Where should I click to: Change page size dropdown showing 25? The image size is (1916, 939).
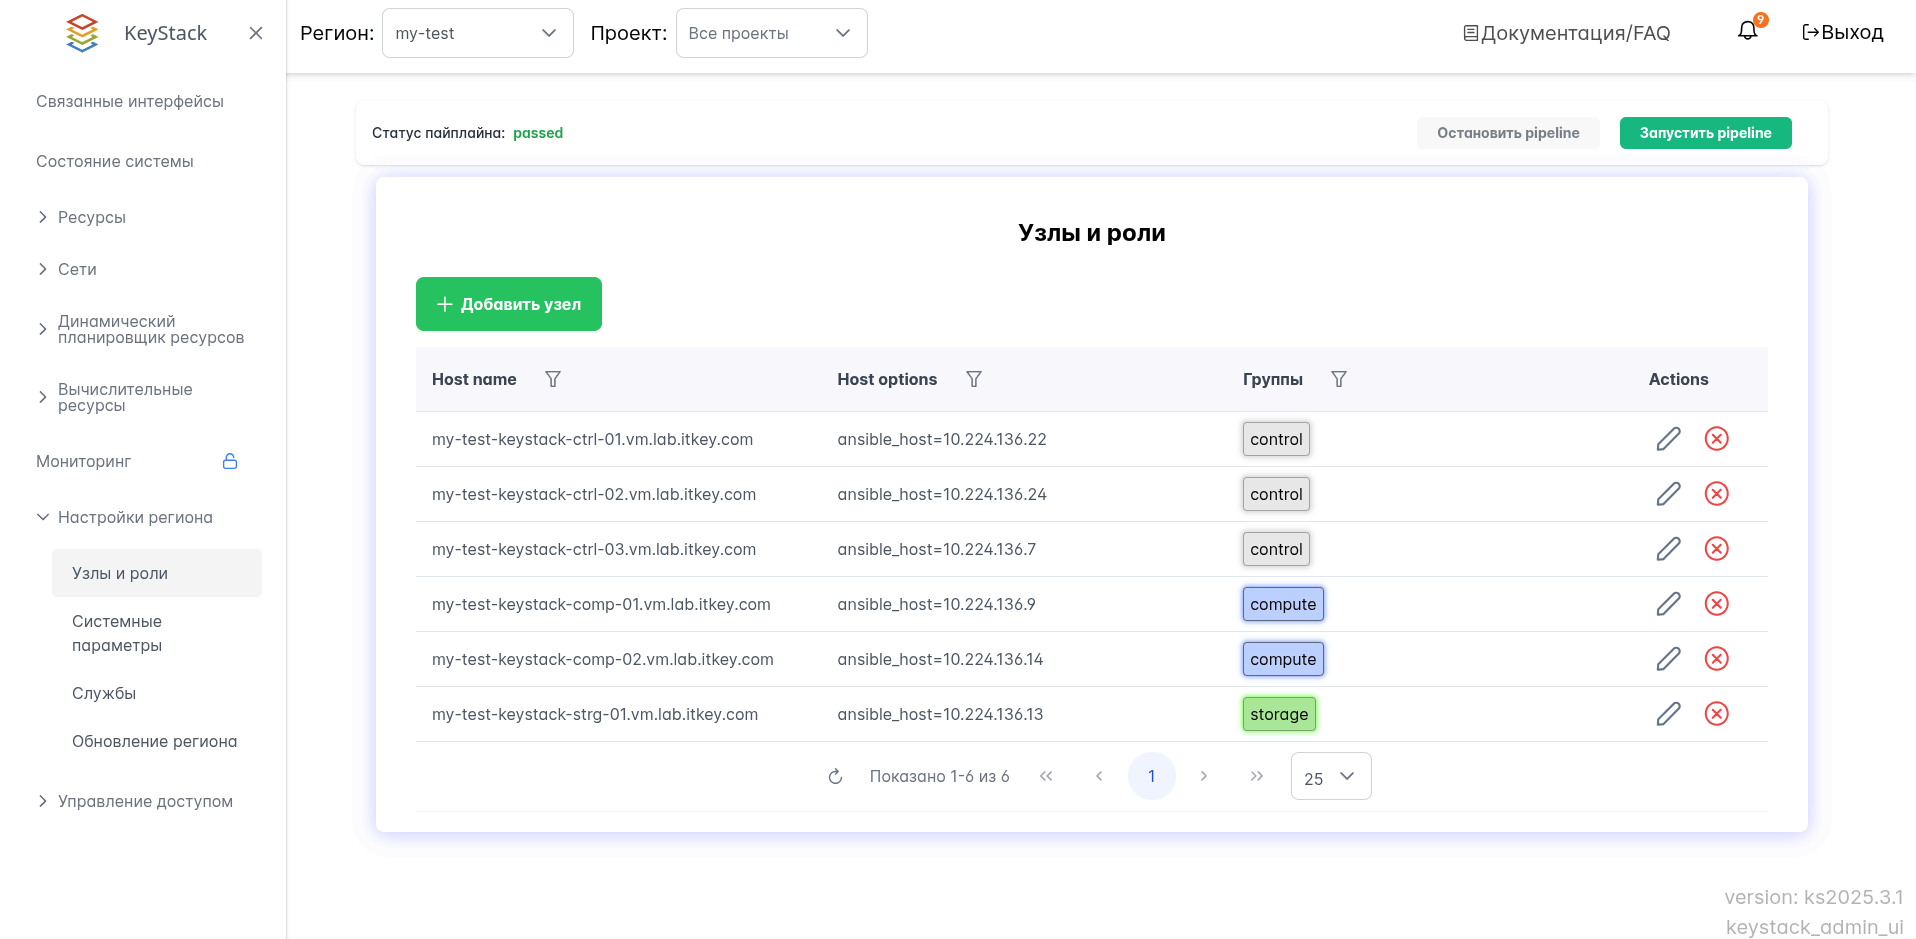coord(1330,777)
